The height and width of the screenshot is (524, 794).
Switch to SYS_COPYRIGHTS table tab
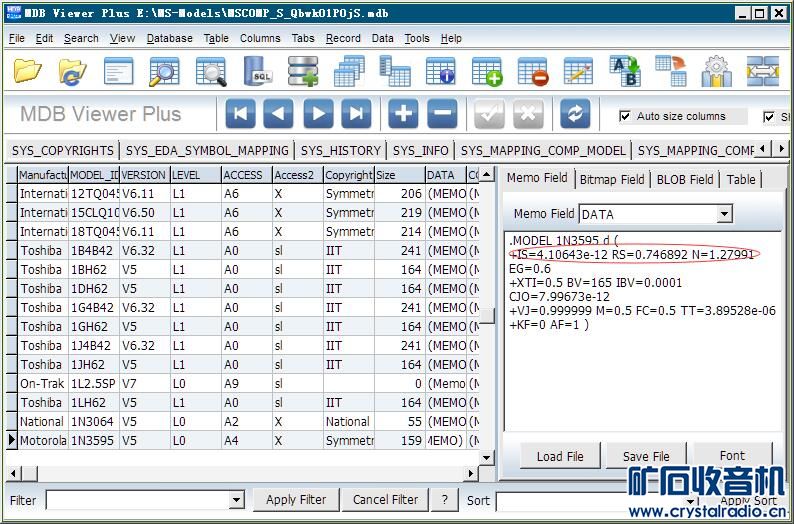pyautogui.click(x=63, y=150)
